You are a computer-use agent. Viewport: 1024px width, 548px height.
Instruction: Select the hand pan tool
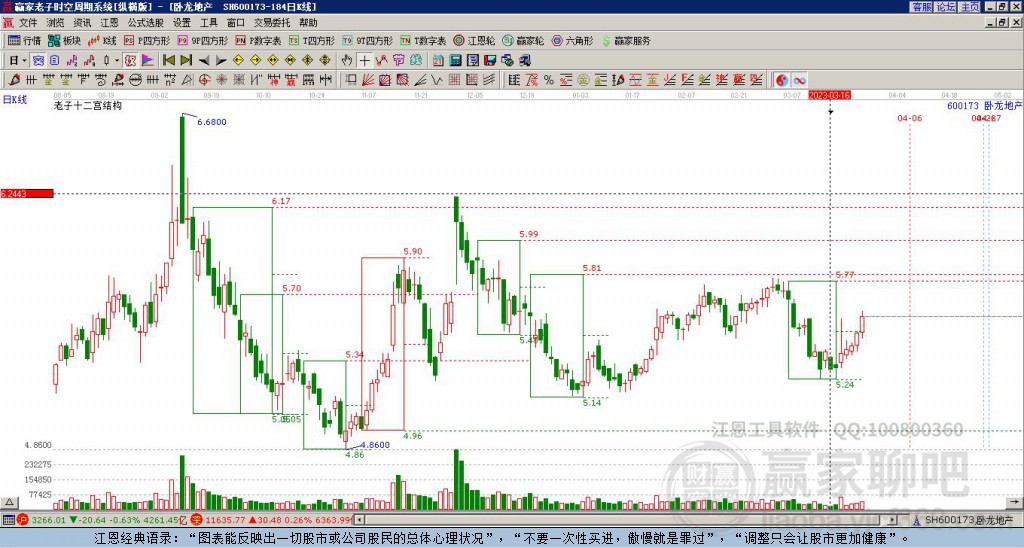(347, 60)
